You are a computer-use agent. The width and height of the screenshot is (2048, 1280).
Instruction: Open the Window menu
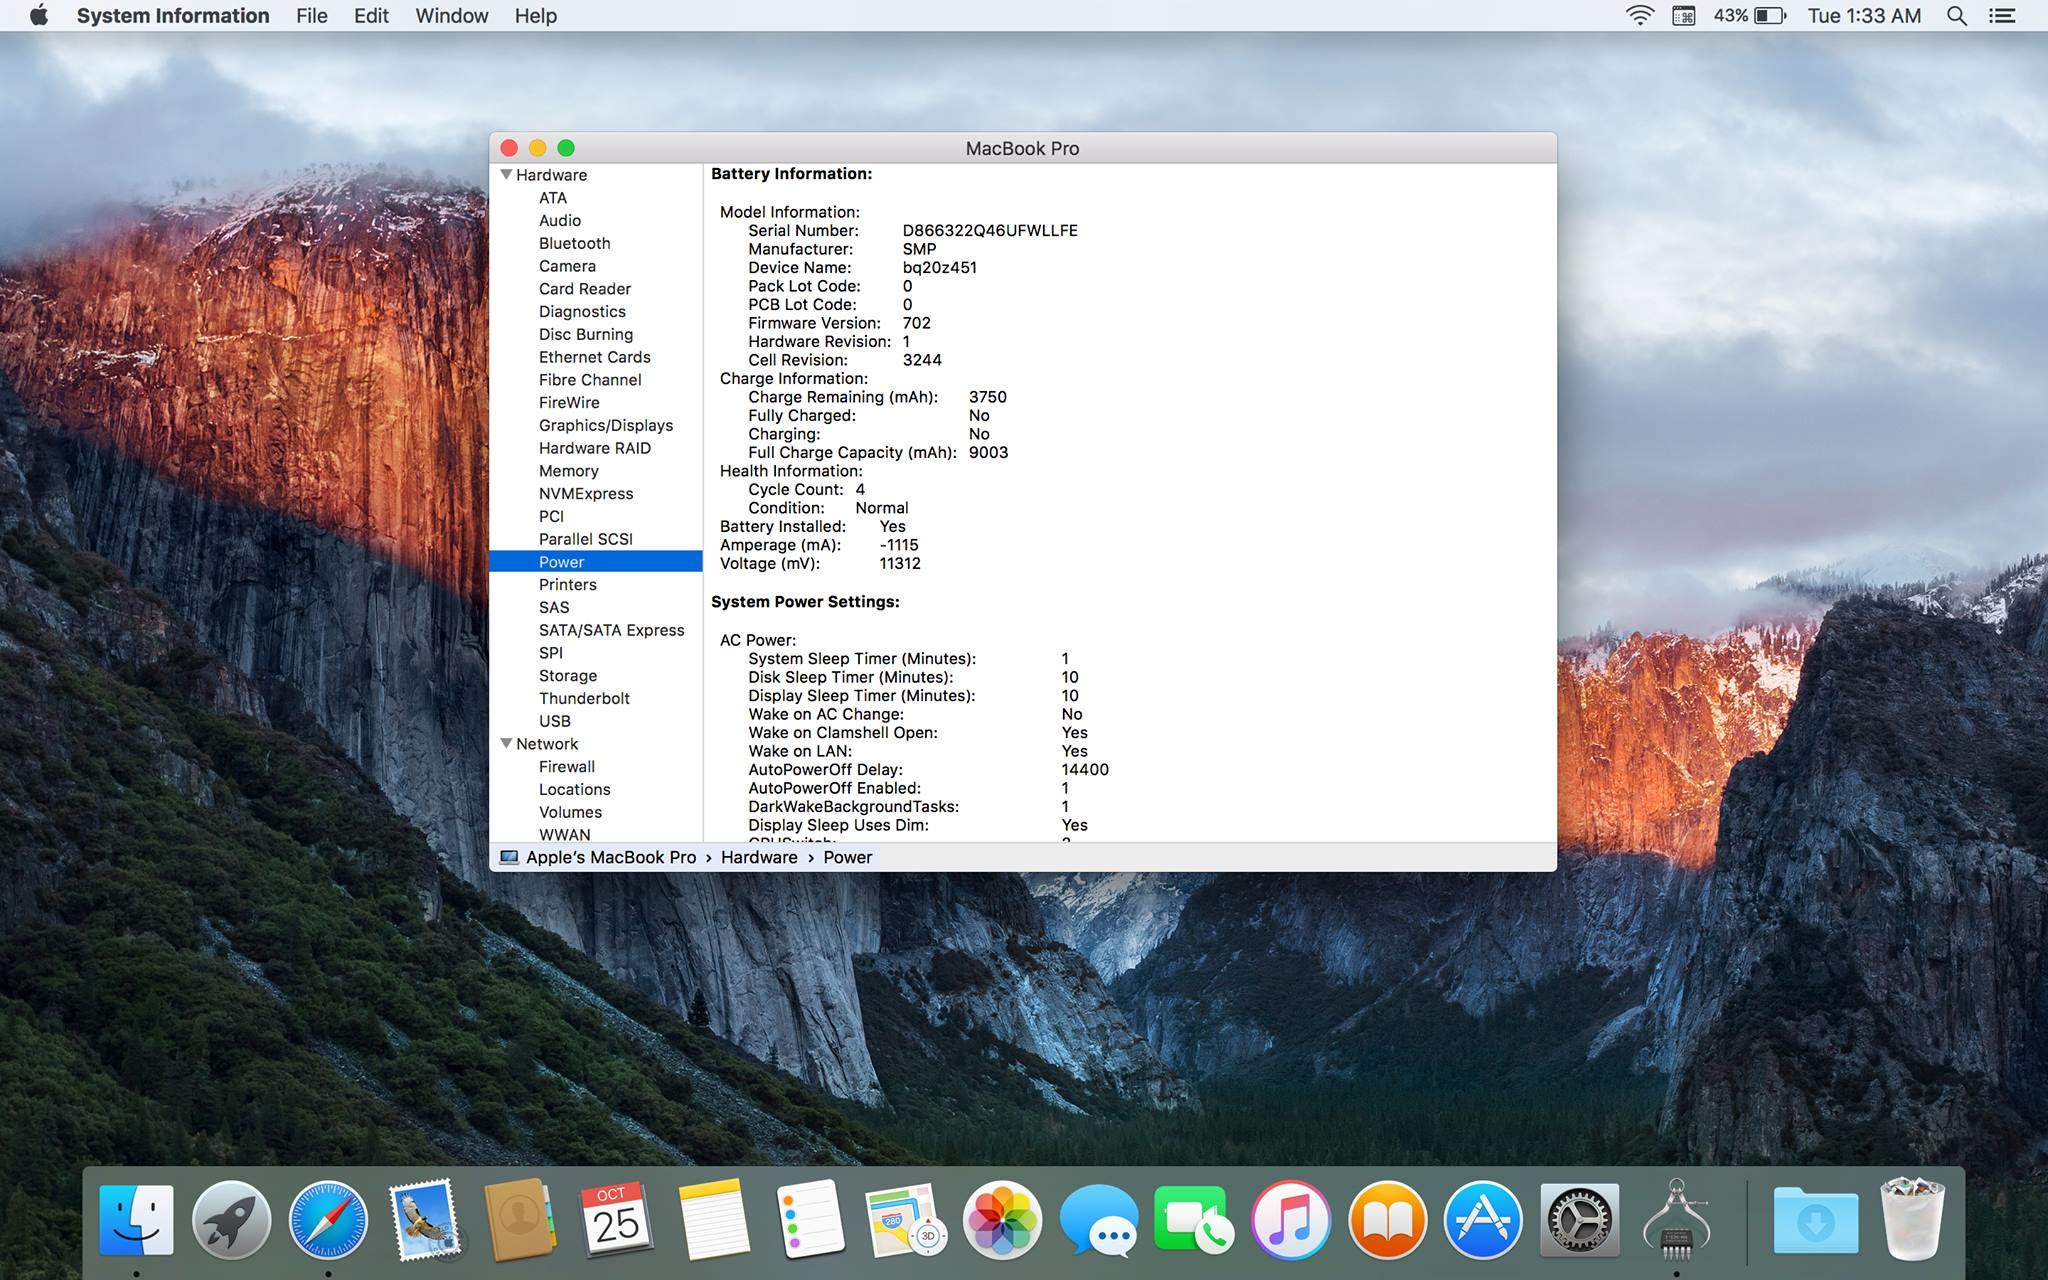(451, 16)
